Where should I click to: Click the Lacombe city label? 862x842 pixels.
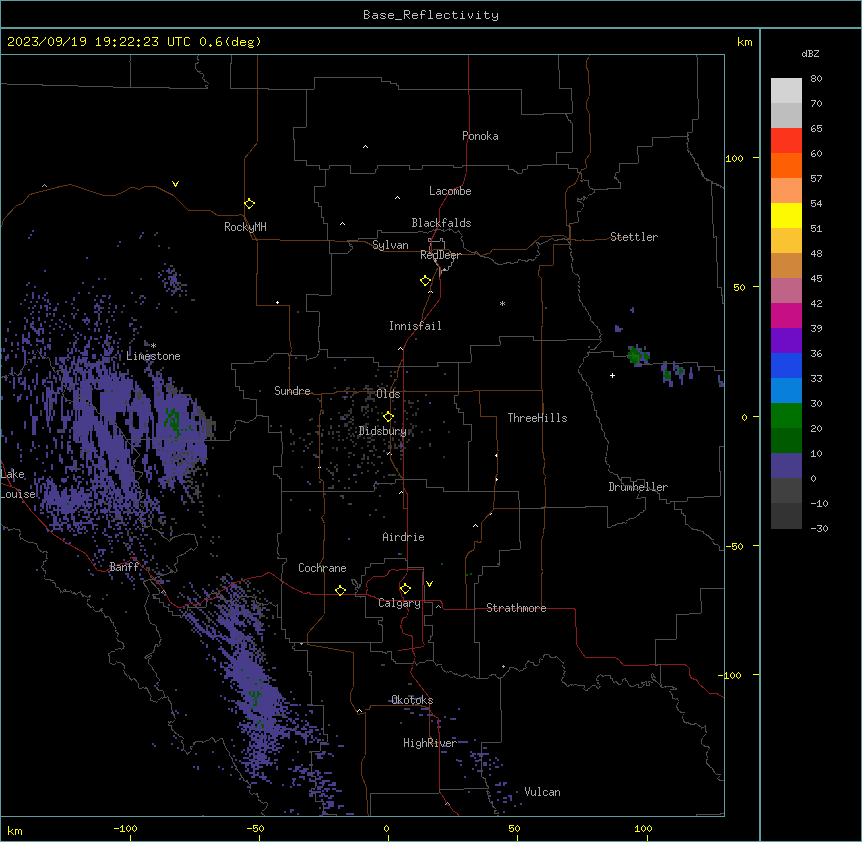(x=450, y=191)
